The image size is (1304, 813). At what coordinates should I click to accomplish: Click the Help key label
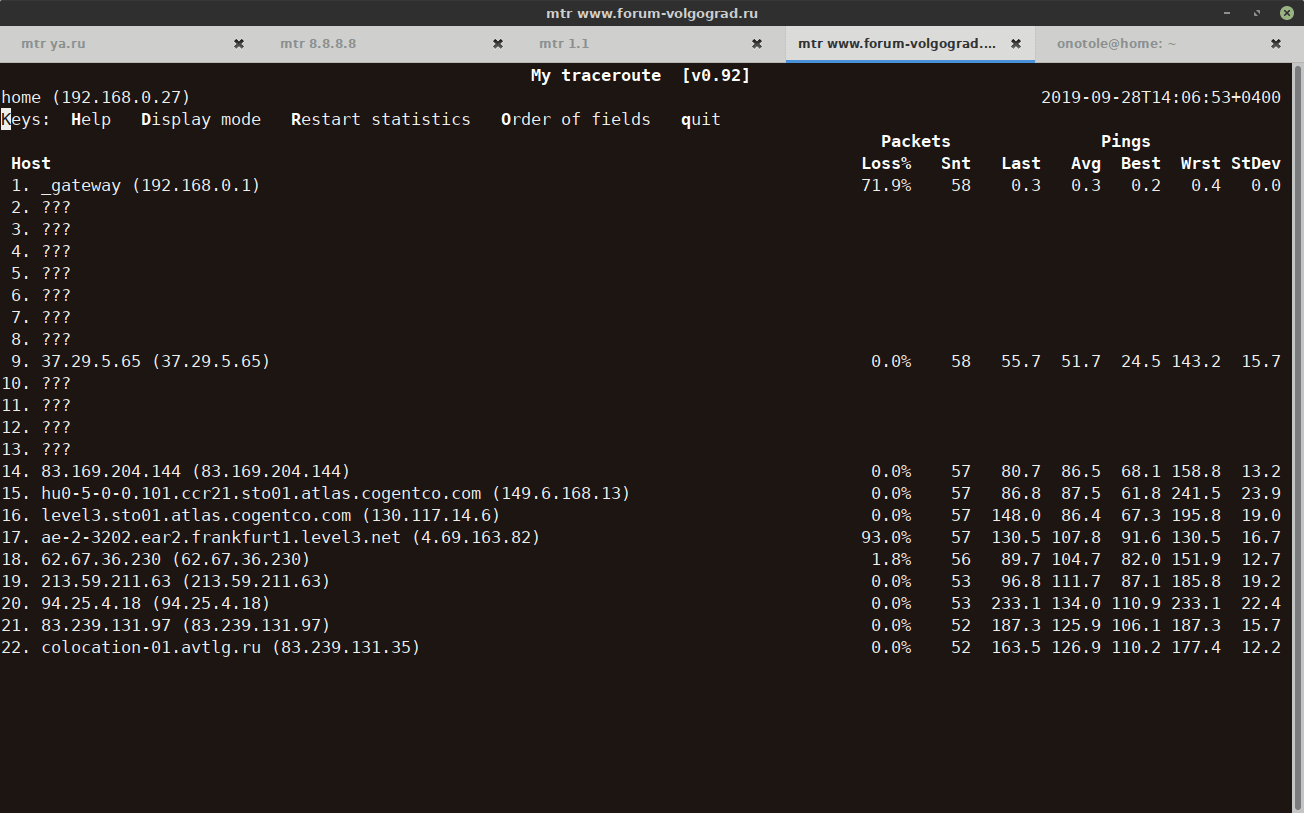tap(91, 119)
